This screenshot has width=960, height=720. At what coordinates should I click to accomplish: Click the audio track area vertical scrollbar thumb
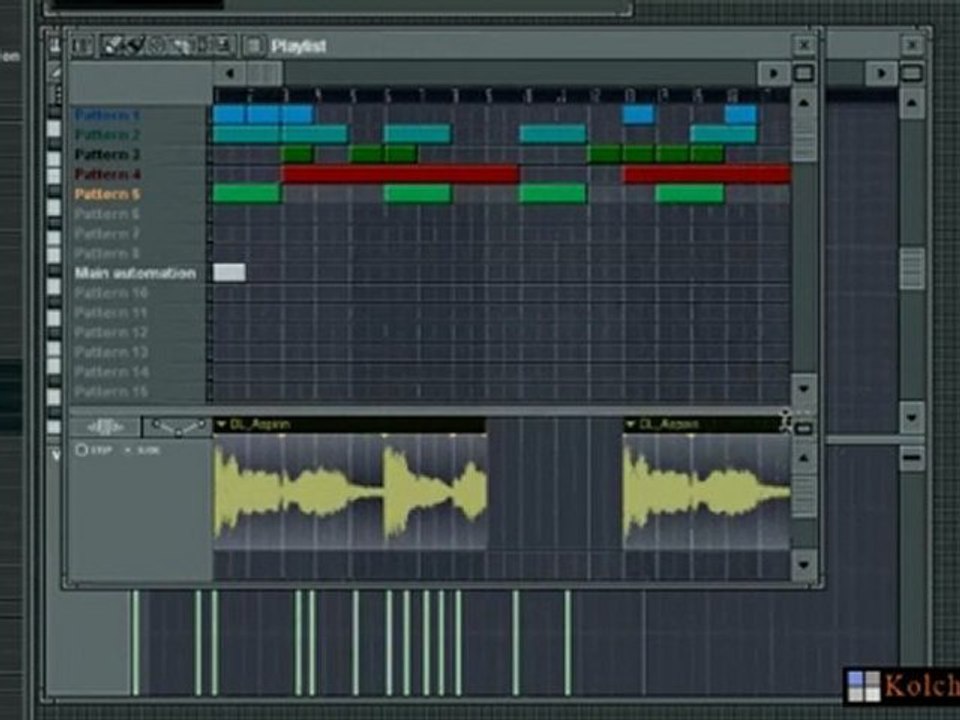[x=804, y=495]
